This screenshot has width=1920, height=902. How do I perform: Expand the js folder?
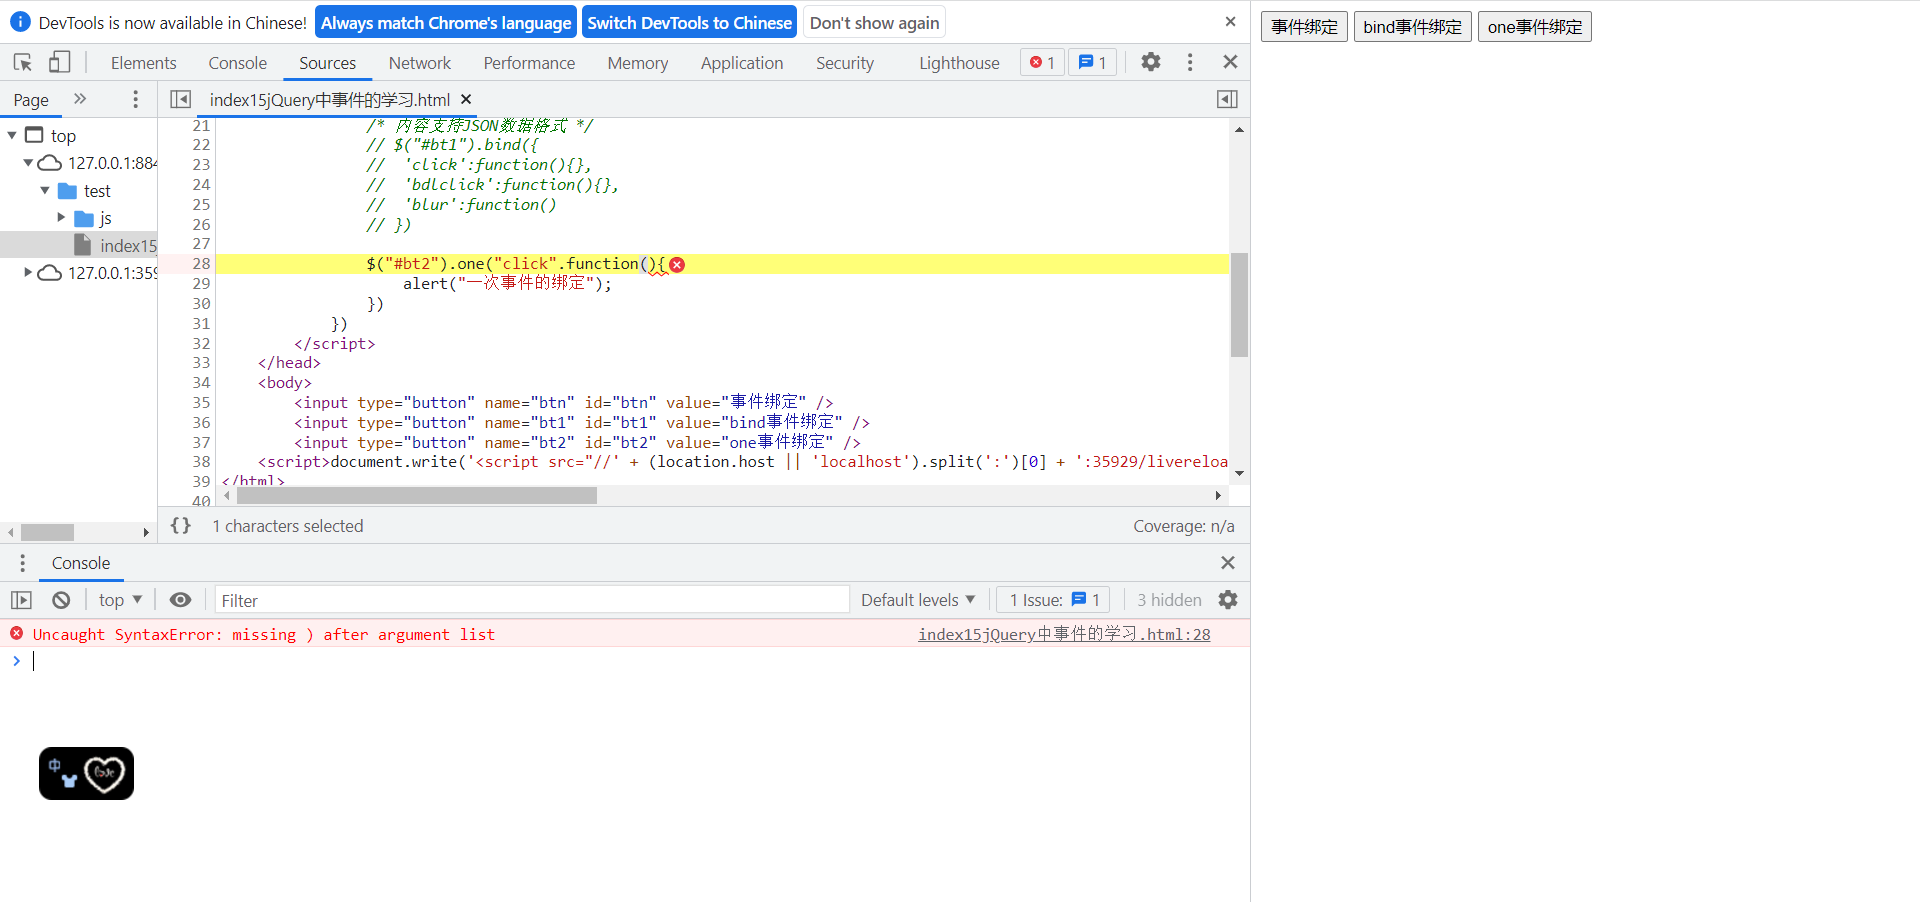[61, 217]
